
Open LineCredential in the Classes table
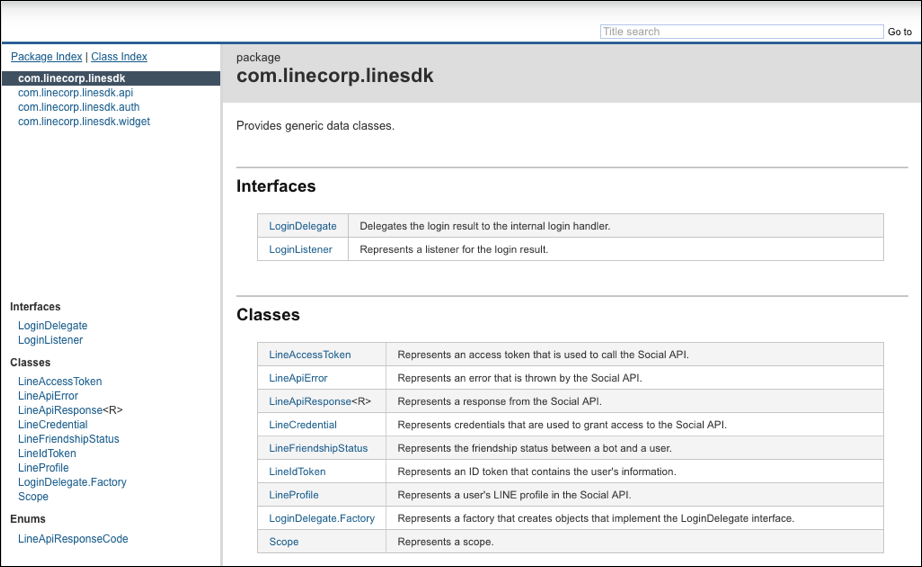coord(303,425)
